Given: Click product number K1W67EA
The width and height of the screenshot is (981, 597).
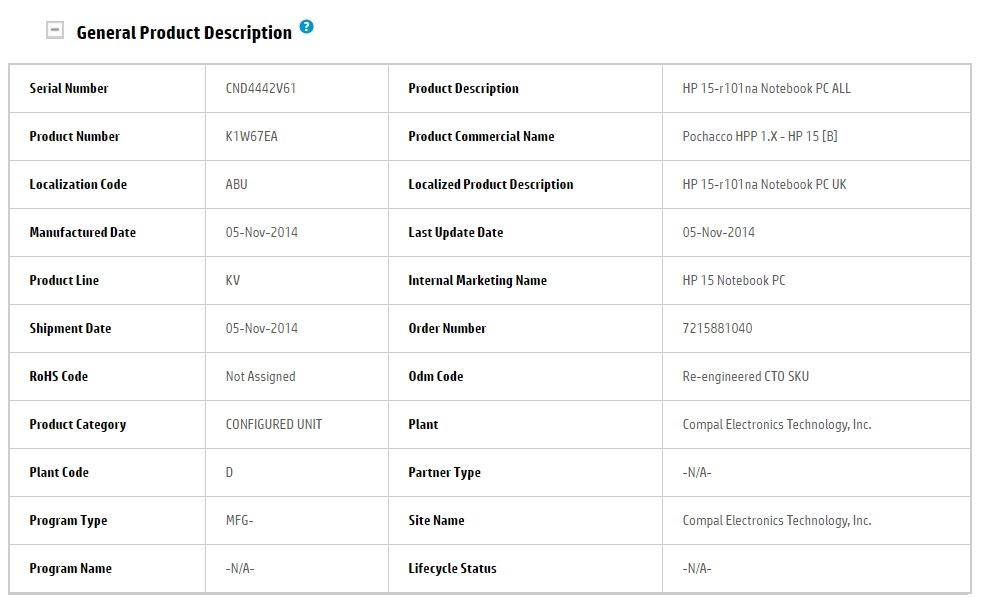Looking at the screenshot, I should pyautogui.click(x=252, y=136).
